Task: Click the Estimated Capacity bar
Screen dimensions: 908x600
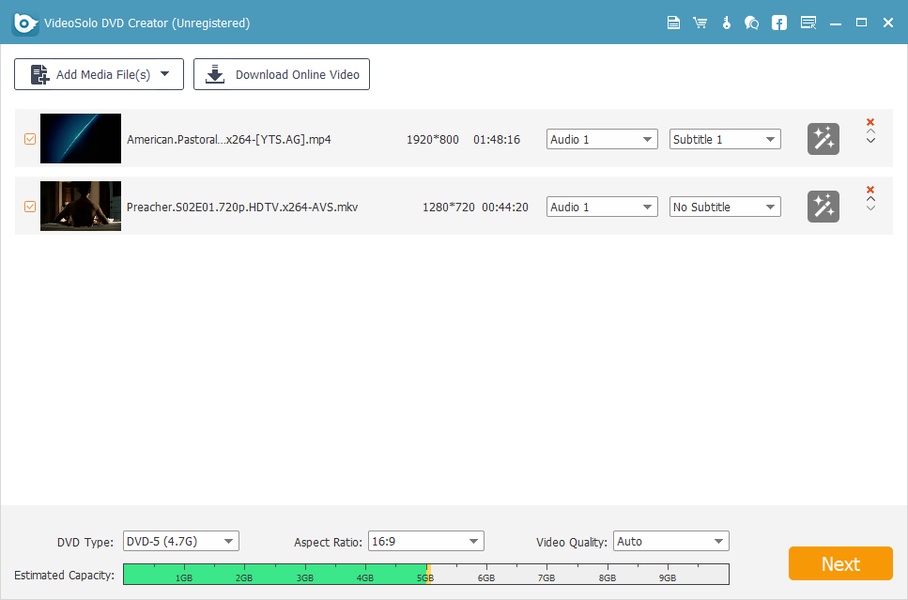Action: 426,574
